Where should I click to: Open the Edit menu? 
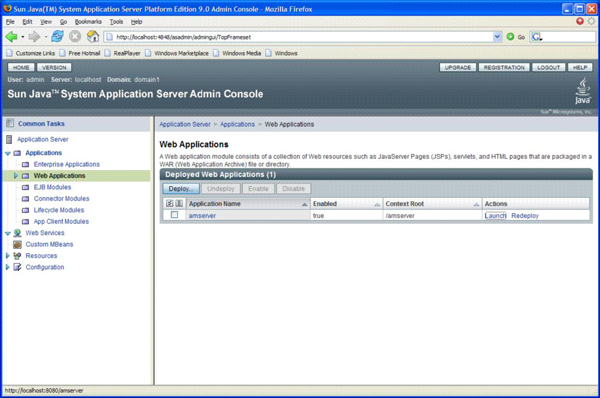click(27, 22)
